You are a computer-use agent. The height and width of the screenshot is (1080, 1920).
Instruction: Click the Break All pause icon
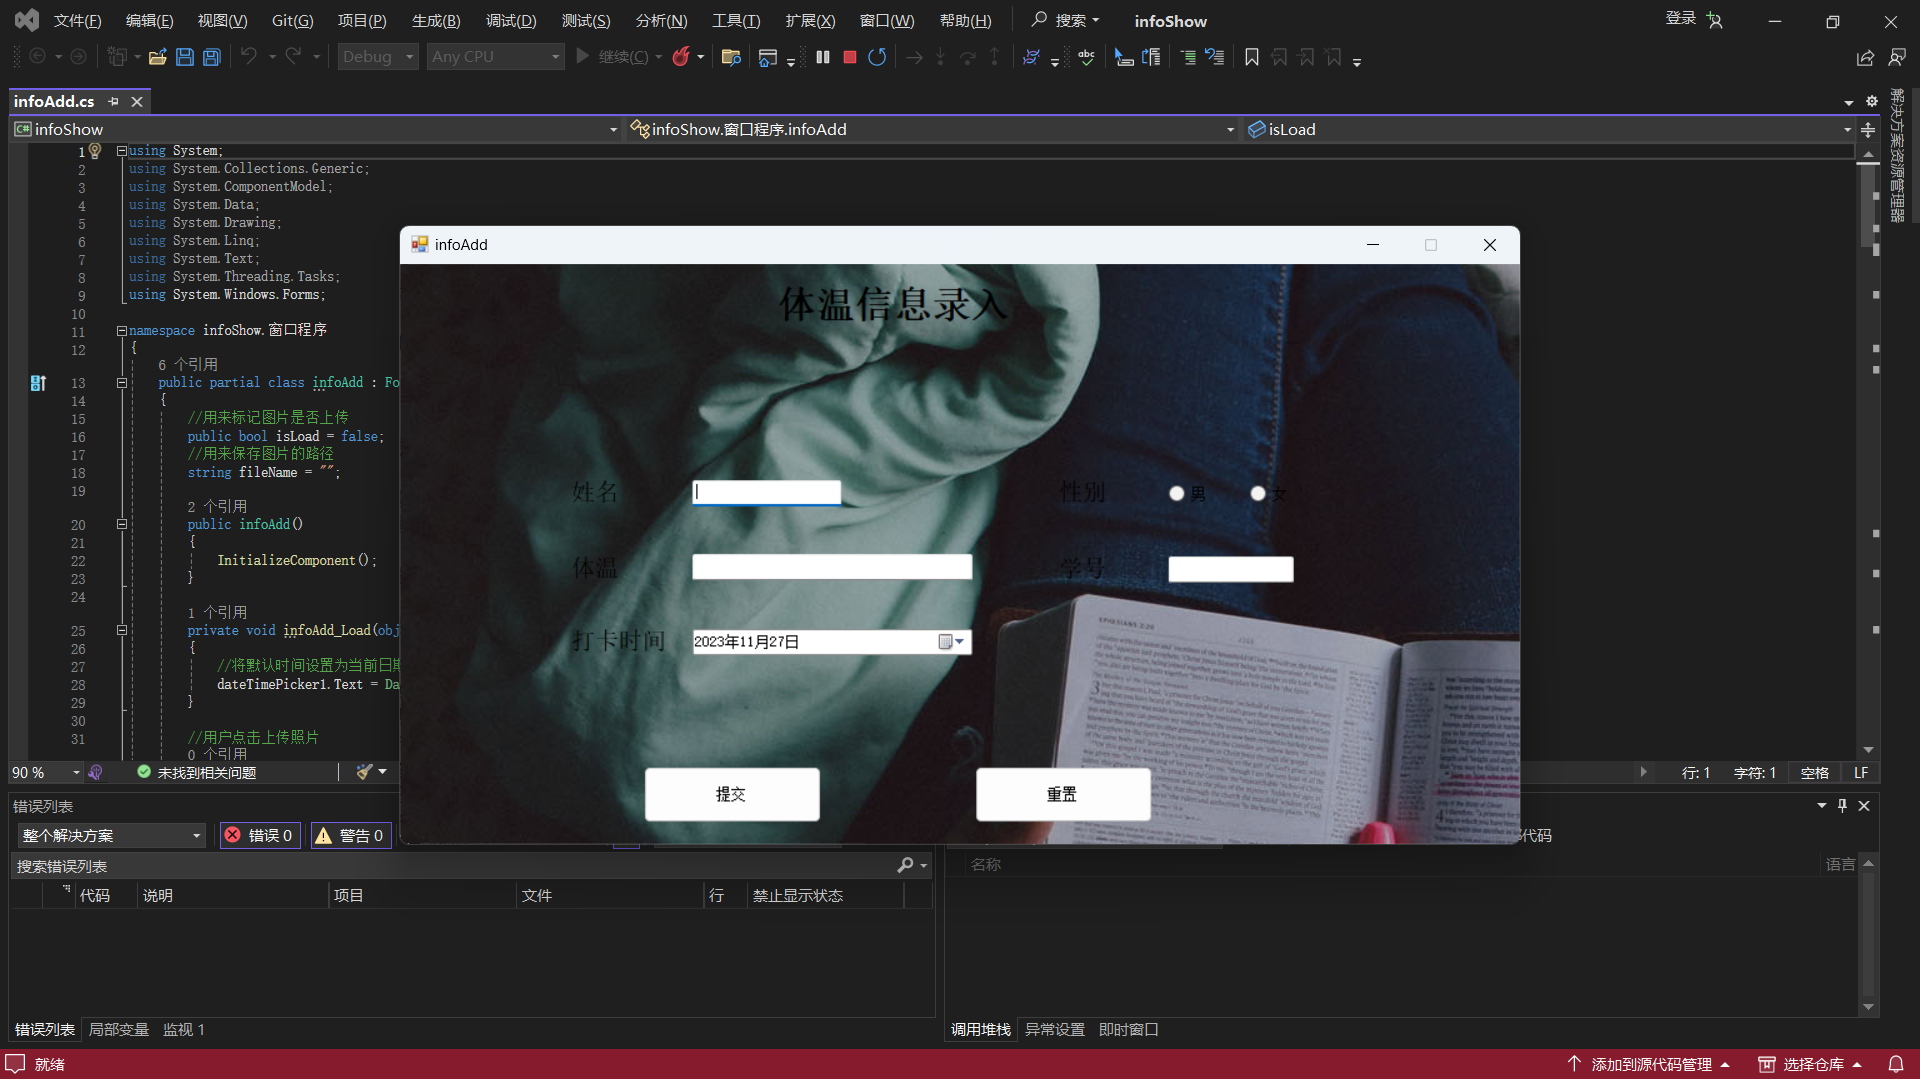(822, 57)
